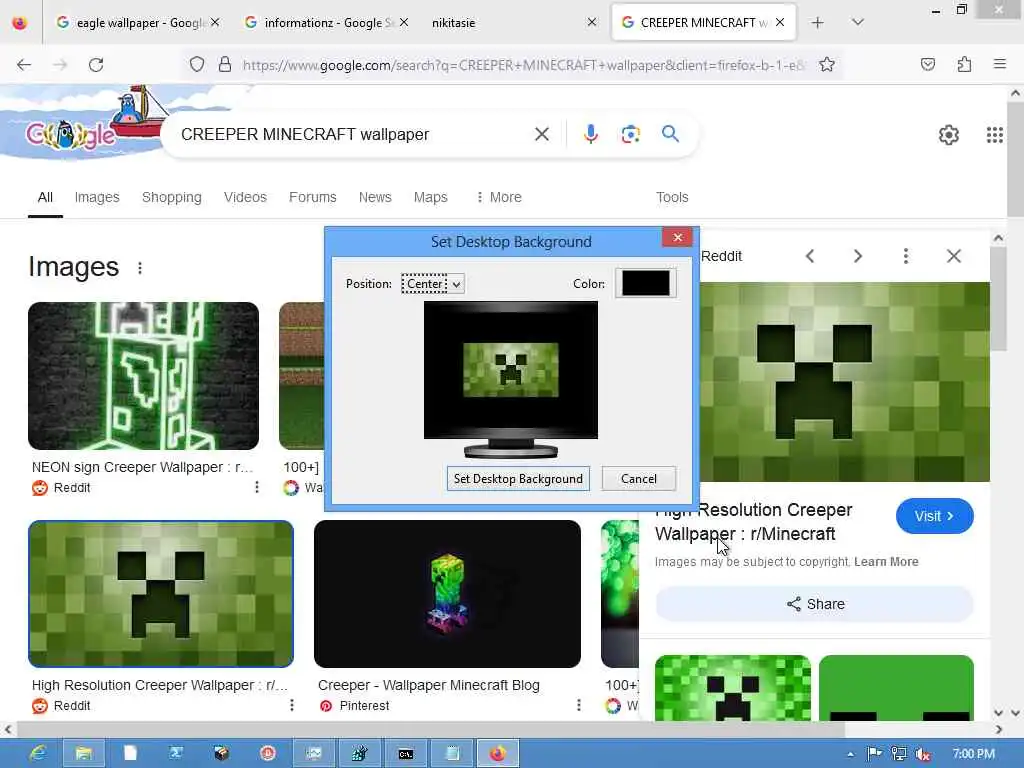Focus the Google search text field

point(353,135)
